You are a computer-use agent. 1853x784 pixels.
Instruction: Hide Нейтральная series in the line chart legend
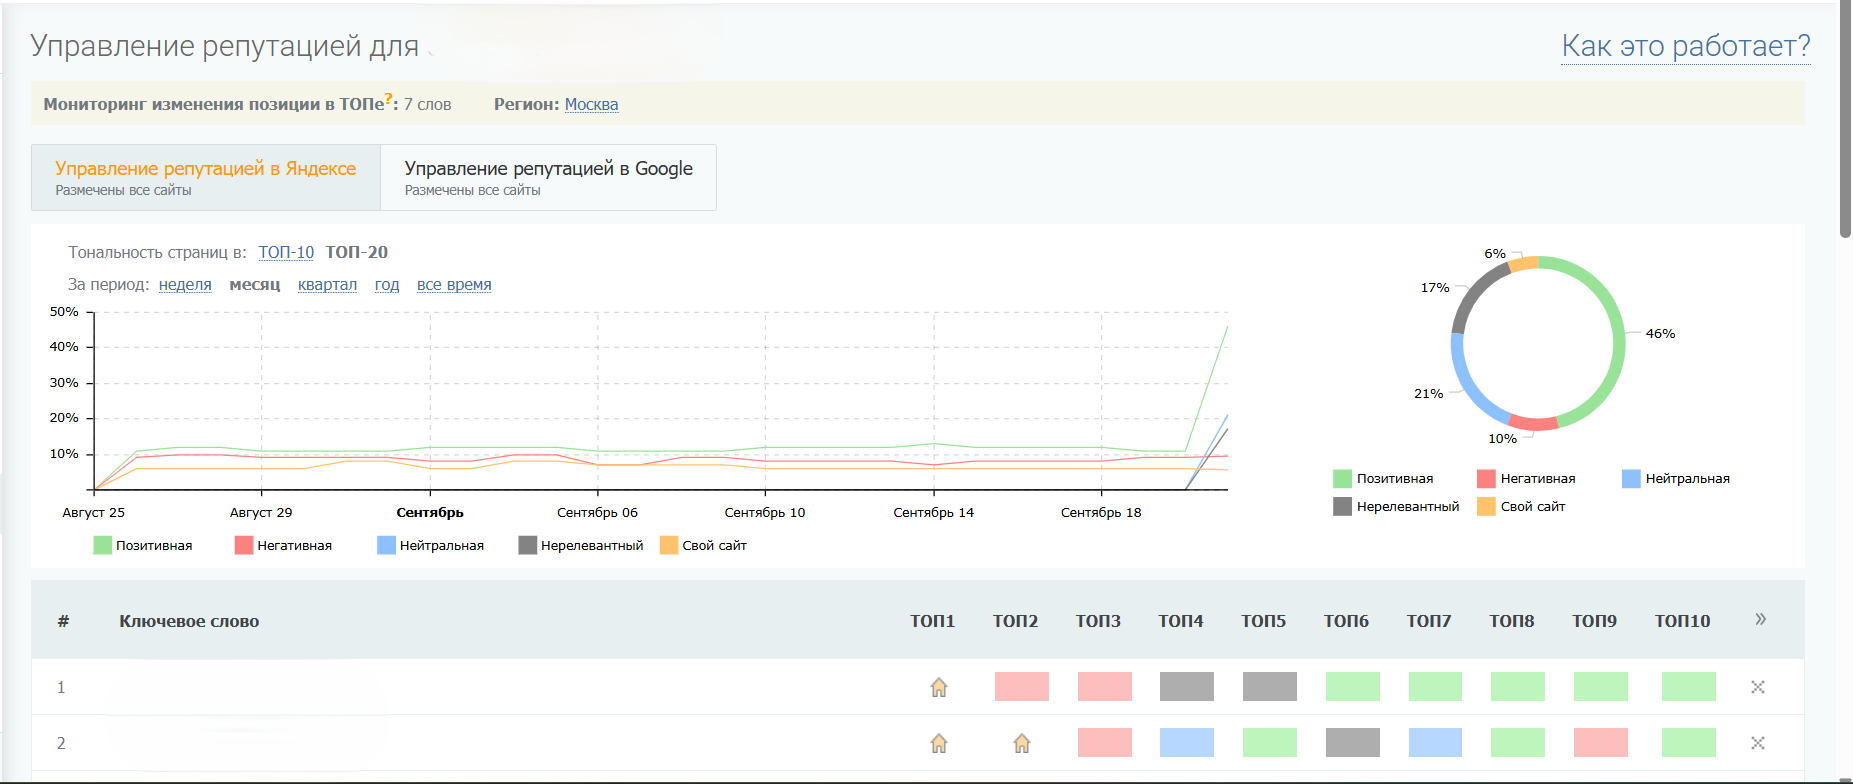coord(430,545)
